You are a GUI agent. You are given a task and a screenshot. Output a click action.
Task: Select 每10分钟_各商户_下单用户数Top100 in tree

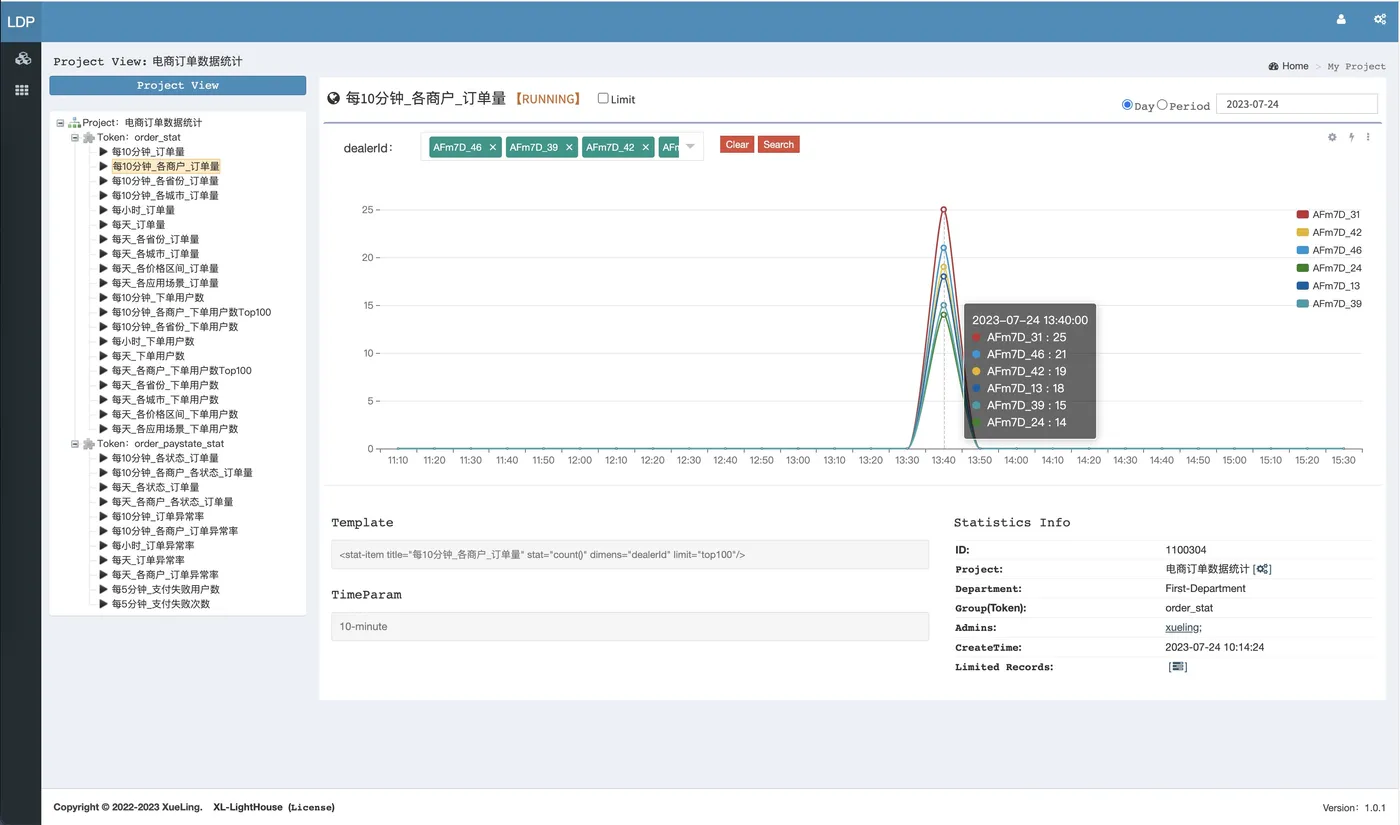191,312
